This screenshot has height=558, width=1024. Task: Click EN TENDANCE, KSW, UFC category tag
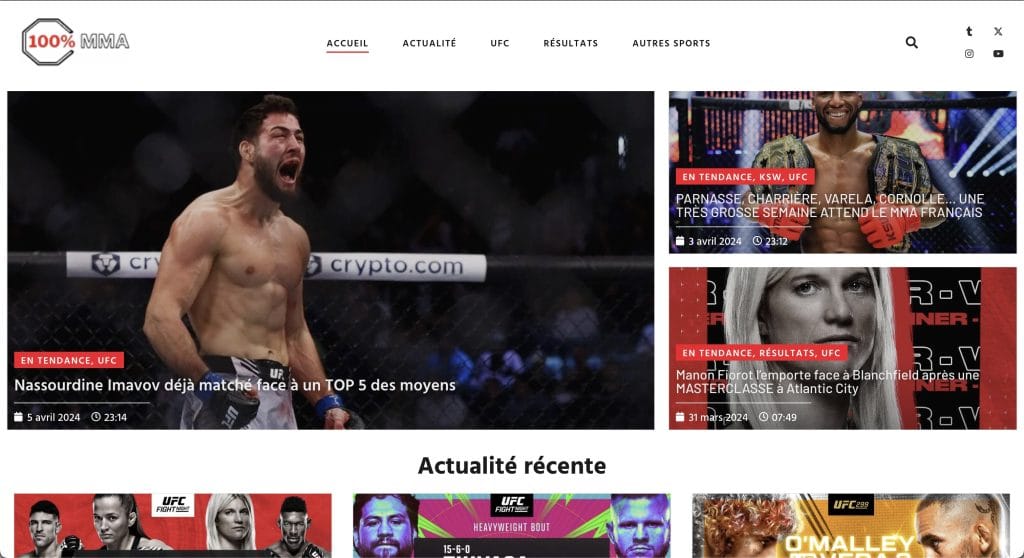(745, 177)
